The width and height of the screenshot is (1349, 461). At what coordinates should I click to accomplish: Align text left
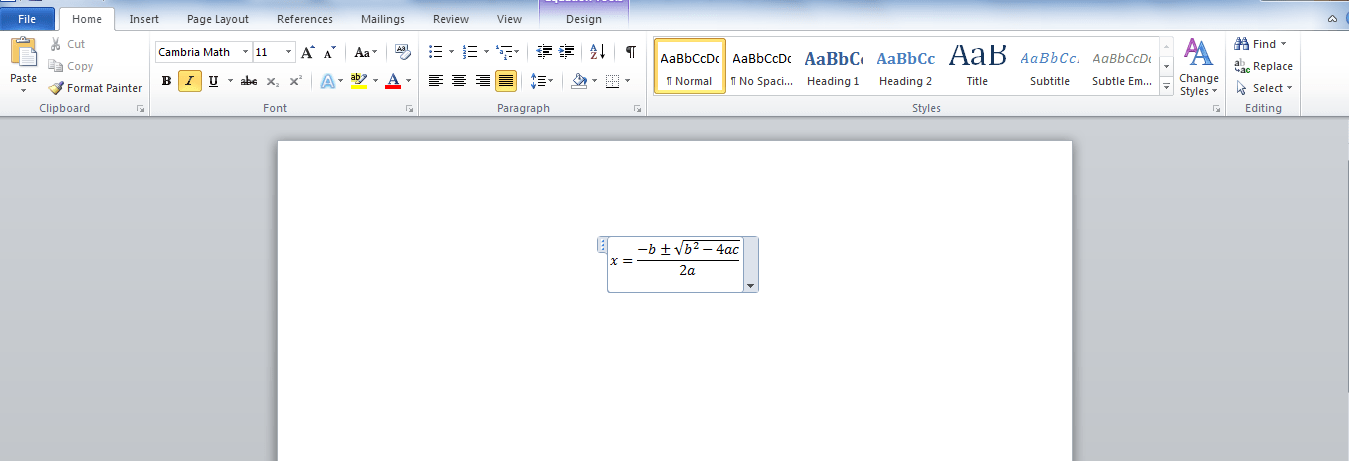(x=436, y=81)
